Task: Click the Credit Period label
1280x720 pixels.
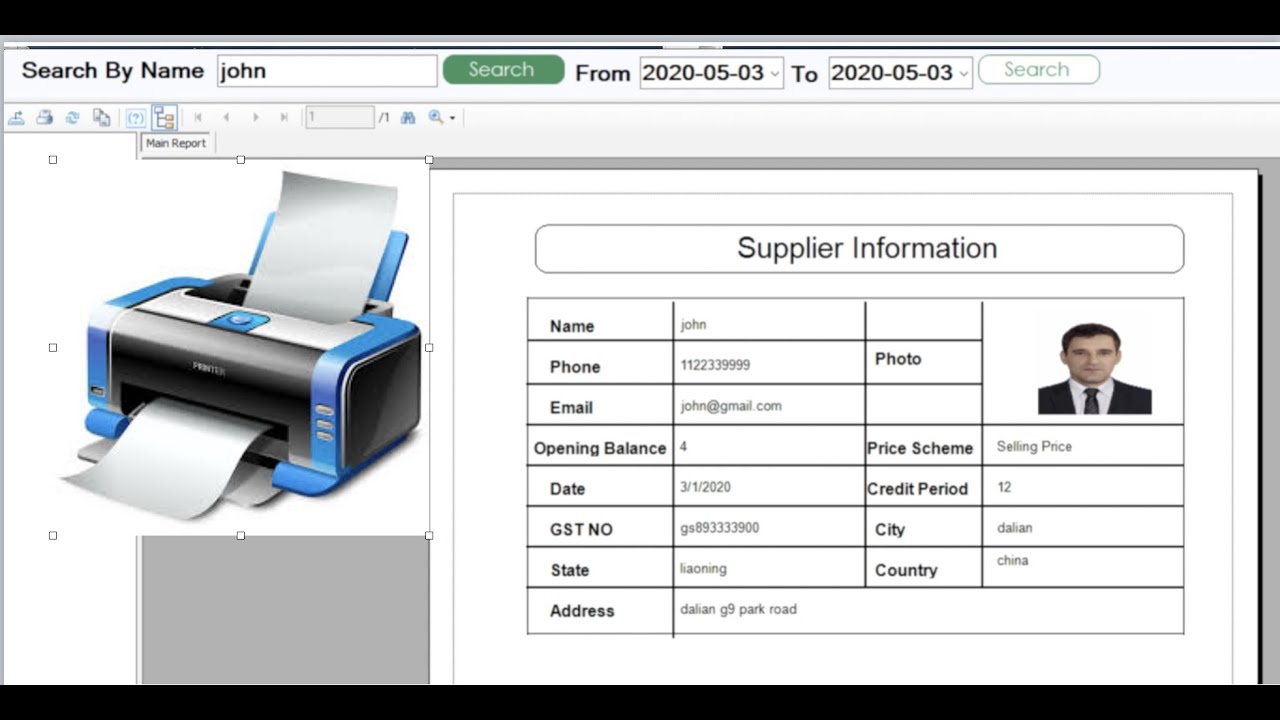Action: 917,489
